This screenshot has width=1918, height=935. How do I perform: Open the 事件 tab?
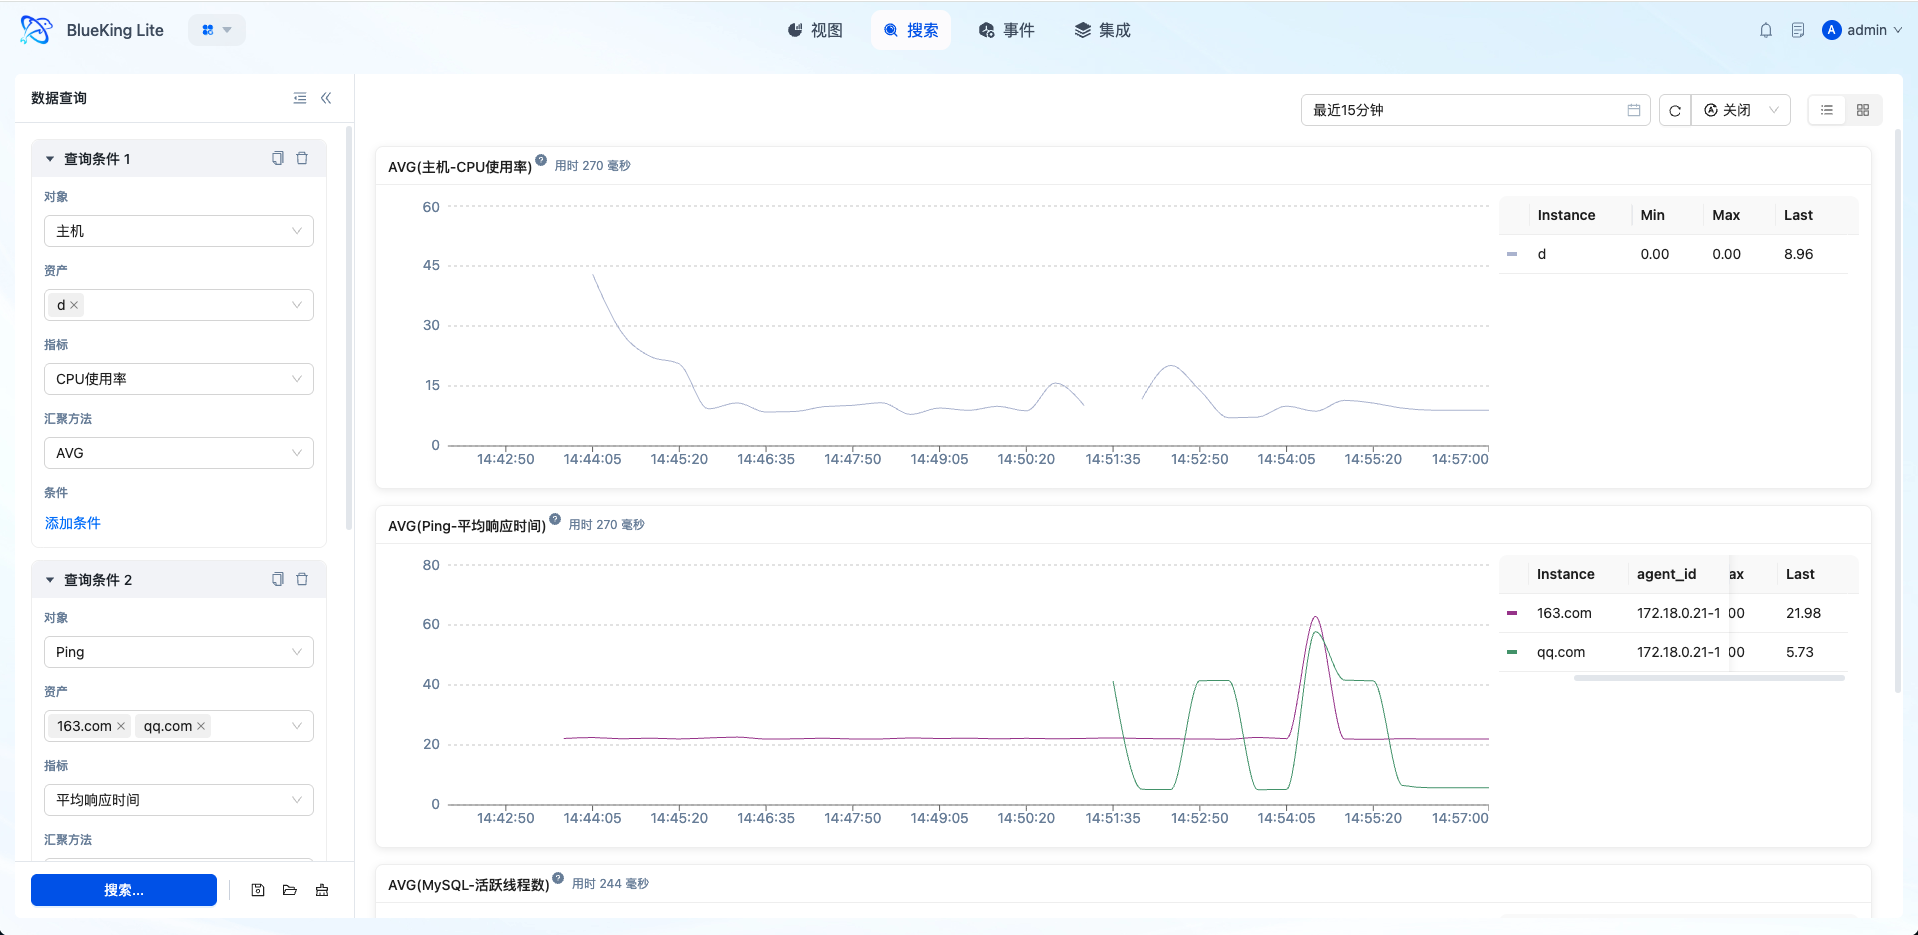tap(1007, 30)
